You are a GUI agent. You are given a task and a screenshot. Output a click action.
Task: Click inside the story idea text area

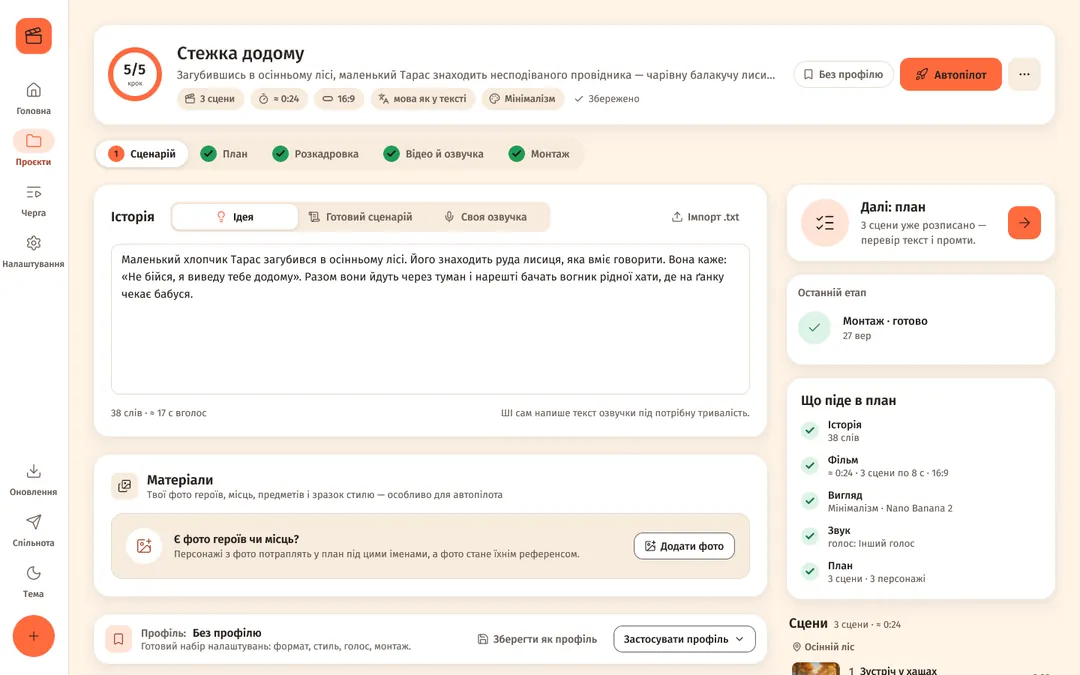(430, 319)
